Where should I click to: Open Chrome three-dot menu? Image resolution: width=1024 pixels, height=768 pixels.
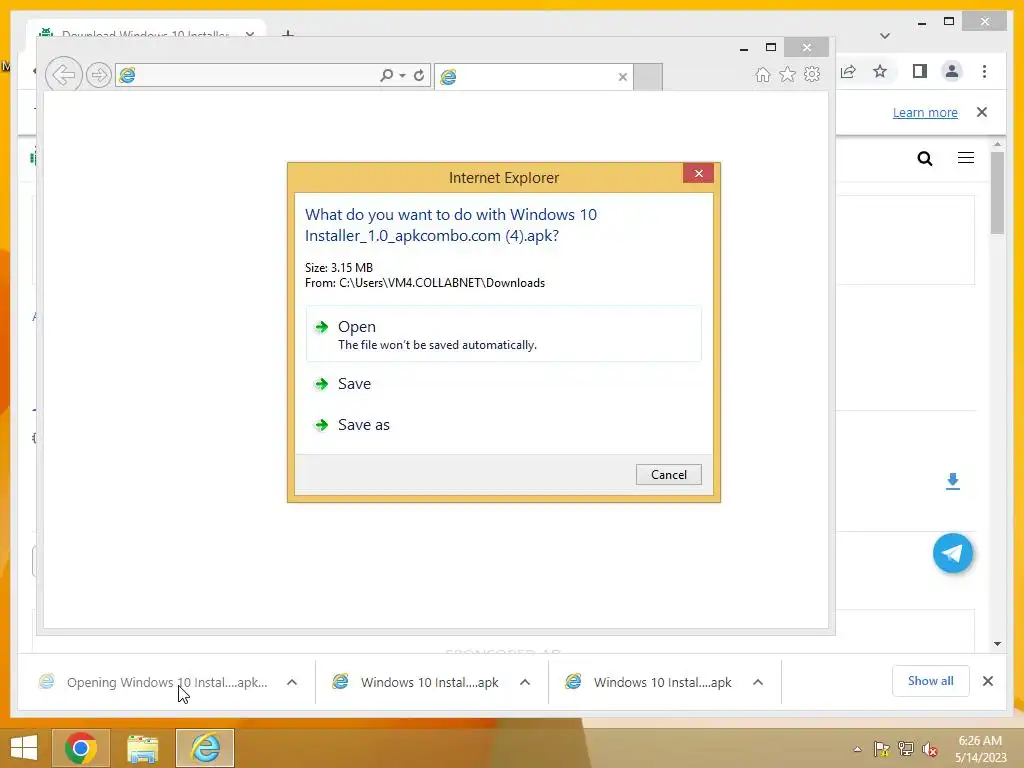coord(984,71)
